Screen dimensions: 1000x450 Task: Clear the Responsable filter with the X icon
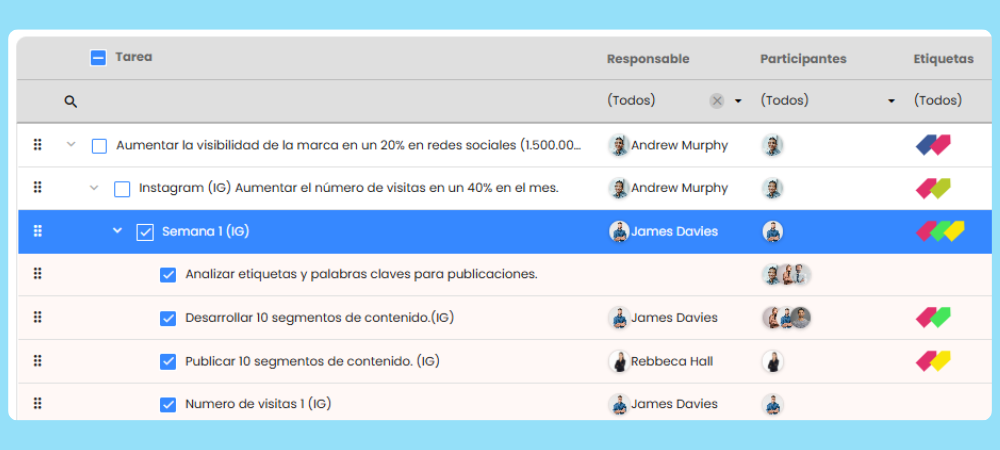(716, 101)
